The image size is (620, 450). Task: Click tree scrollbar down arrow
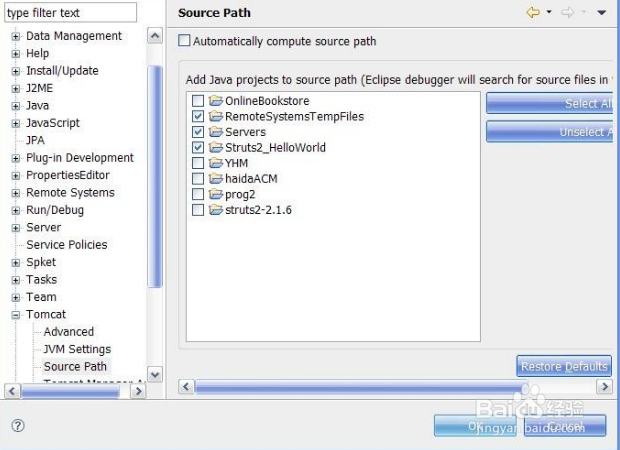(x=155, y=374)
